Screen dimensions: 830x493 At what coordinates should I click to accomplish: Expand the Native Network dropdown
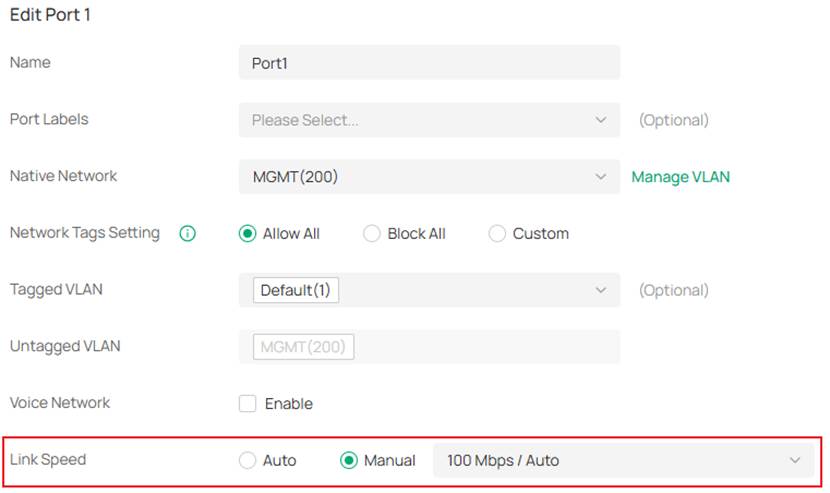coord(420,177)
